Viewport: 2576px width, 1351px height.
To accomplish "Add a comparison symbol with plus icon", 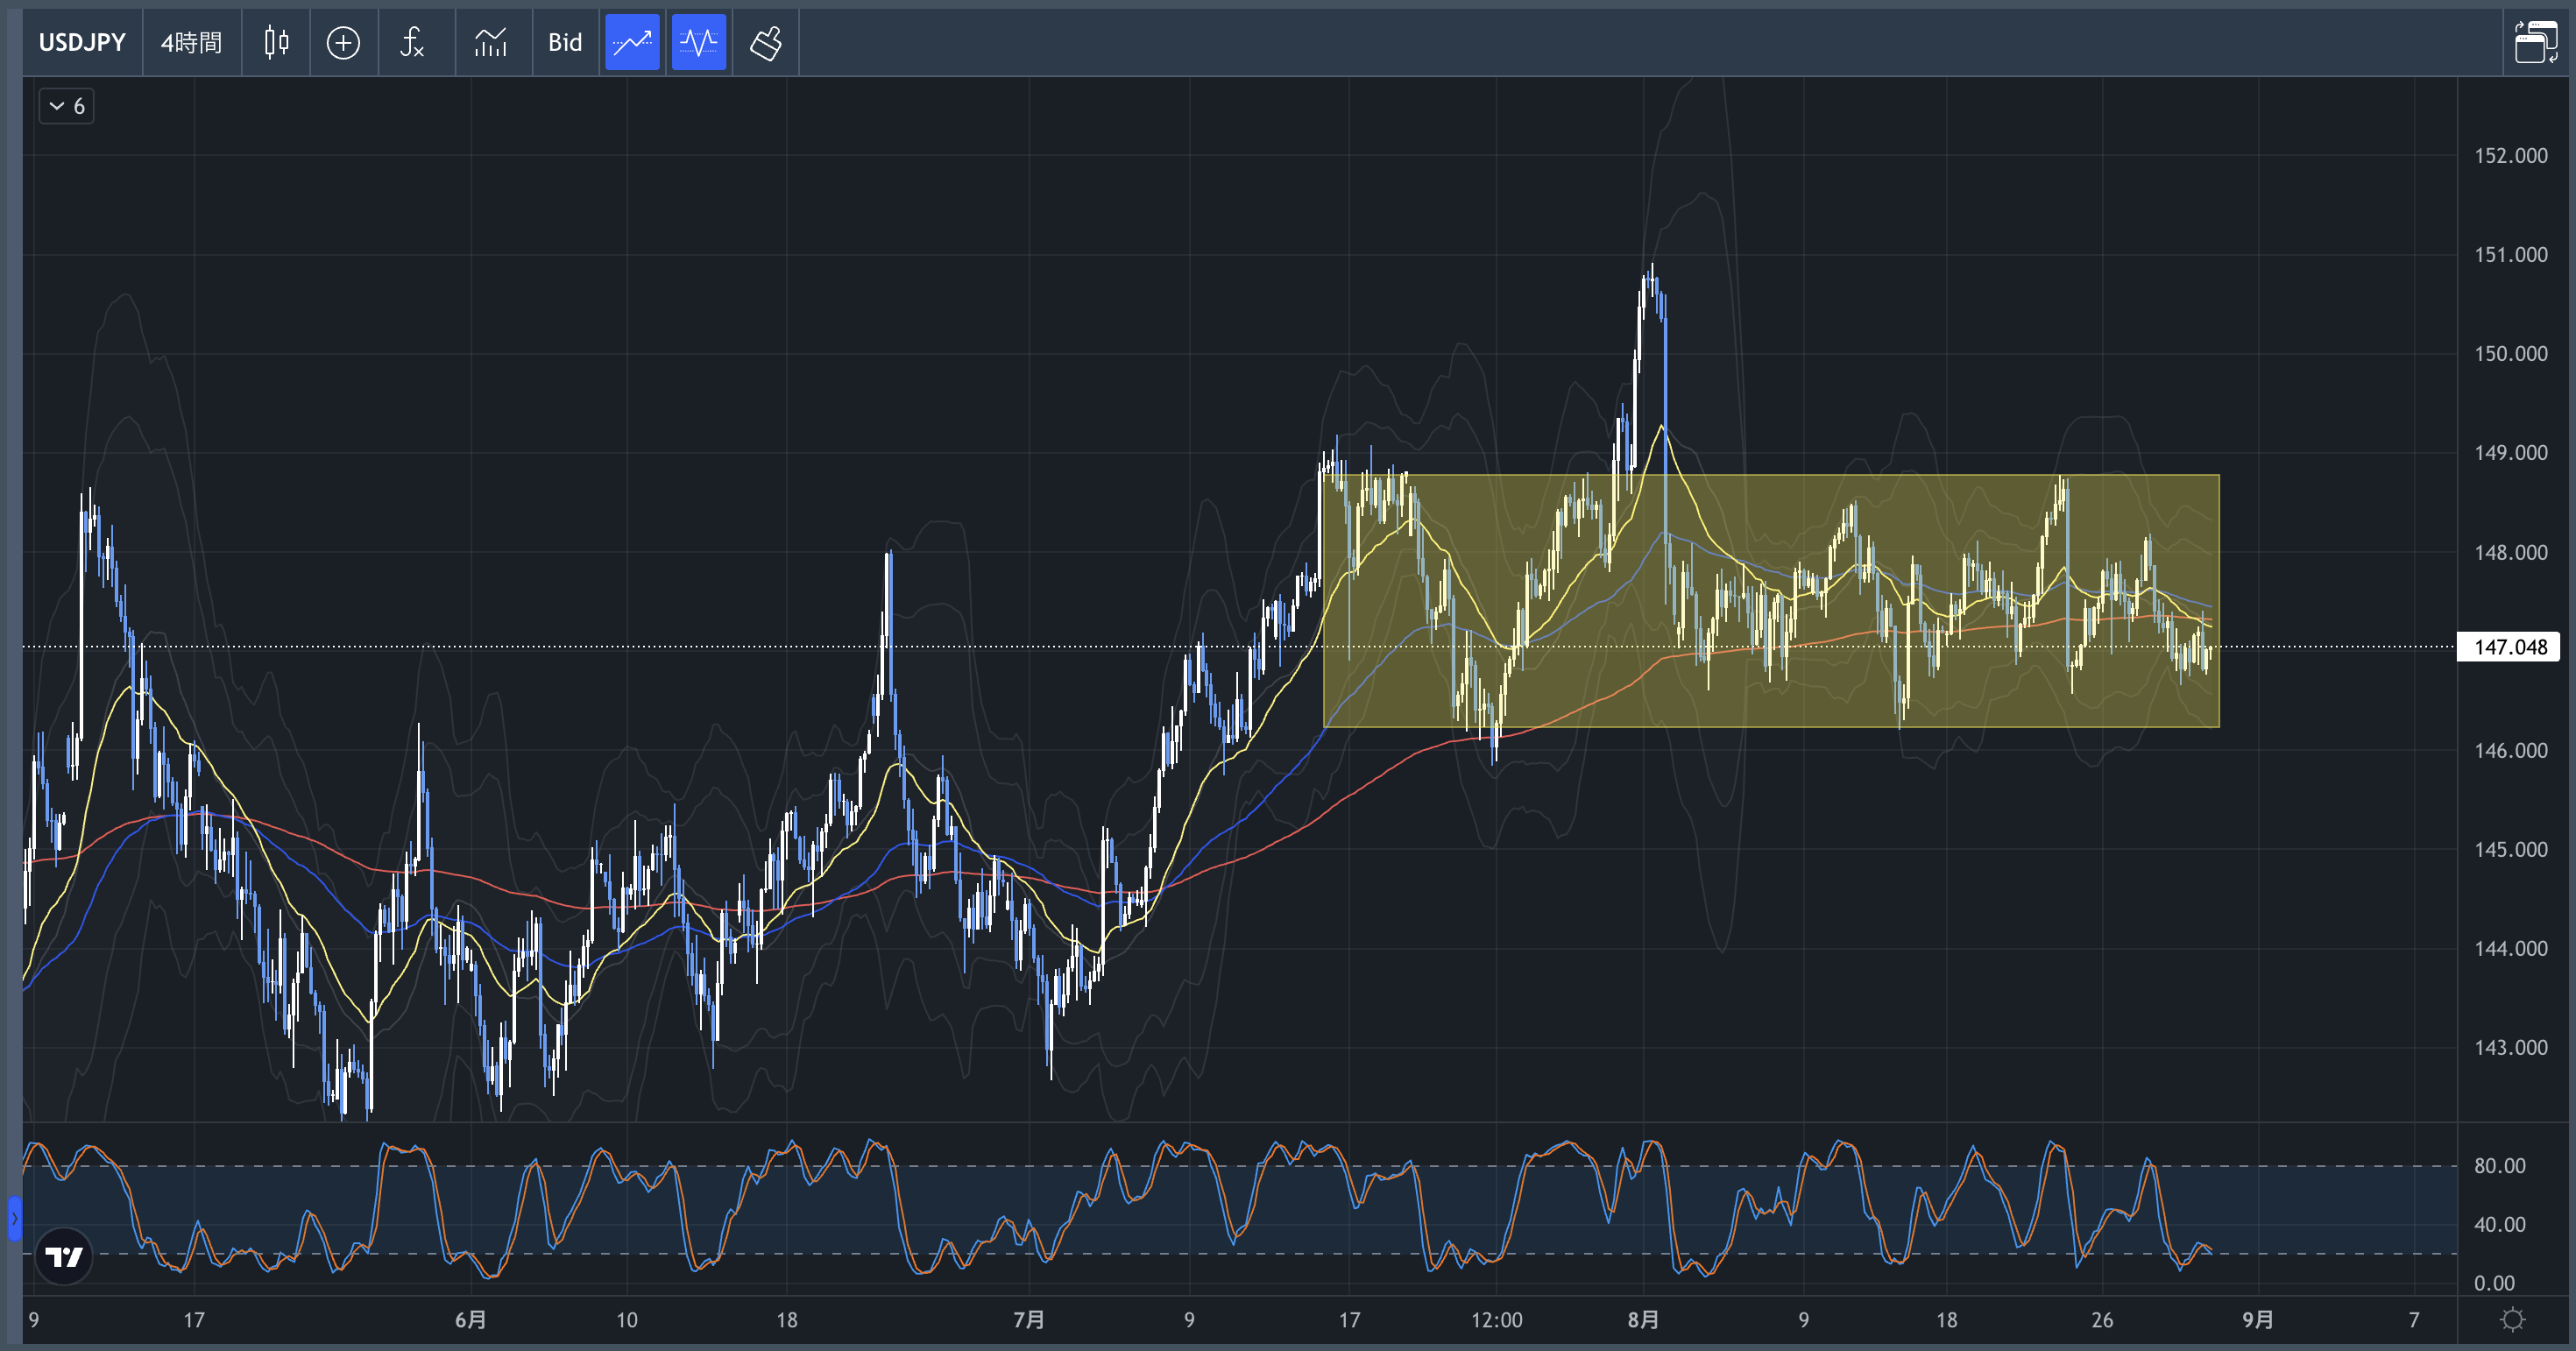I will coord(343,42).
